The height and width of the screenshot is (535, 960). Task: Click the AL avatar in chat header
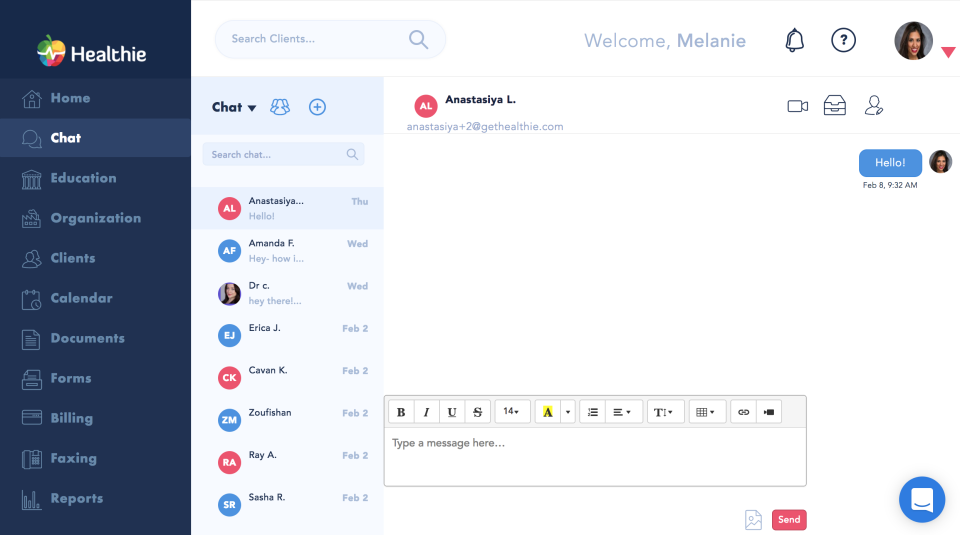point(426,106)
